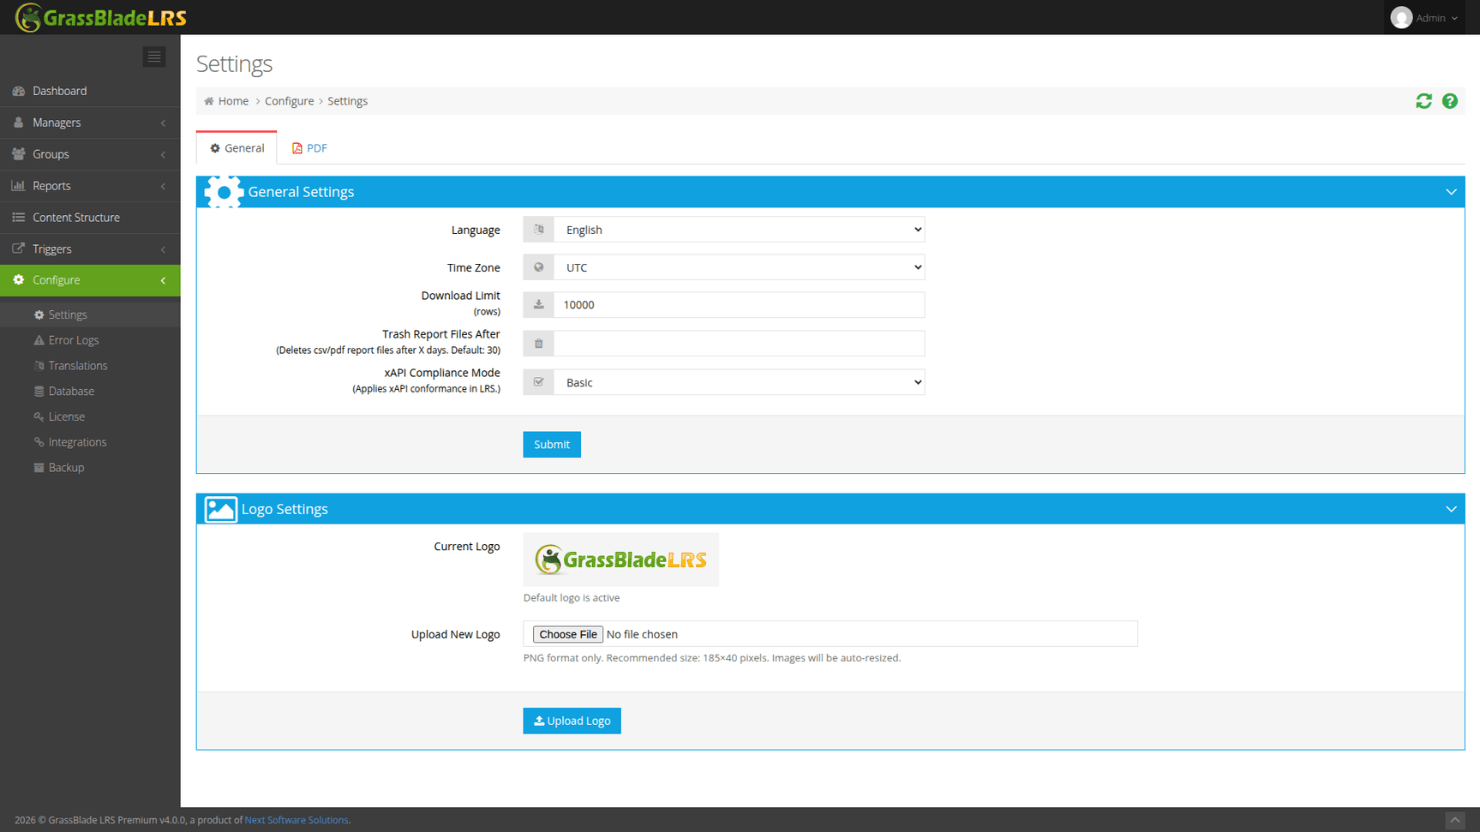Collapse the General Settings panel chevron
The width and height of the screenshot is (1480, 833).
[1451, 192]
